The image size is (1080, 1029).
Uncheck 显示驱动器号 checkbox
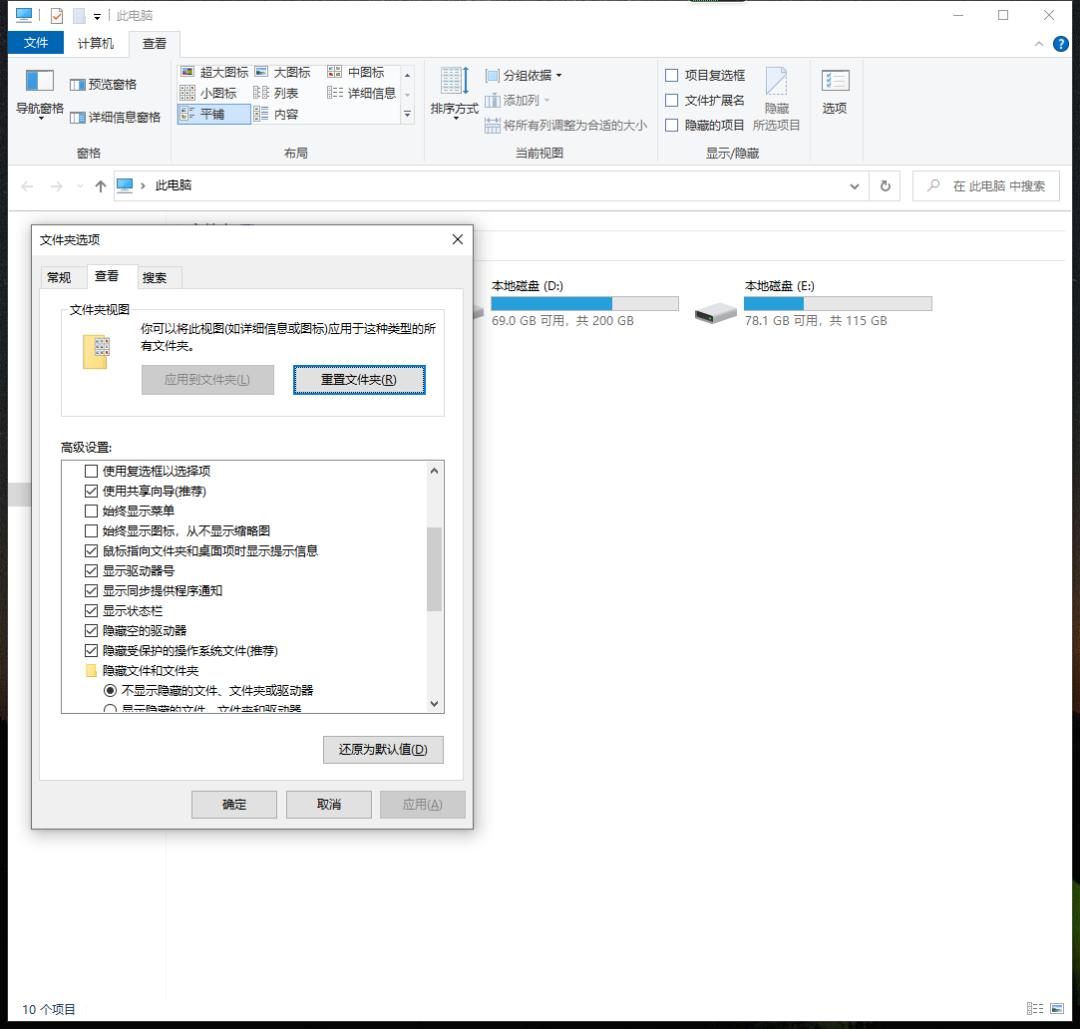(x=91, y=571)
